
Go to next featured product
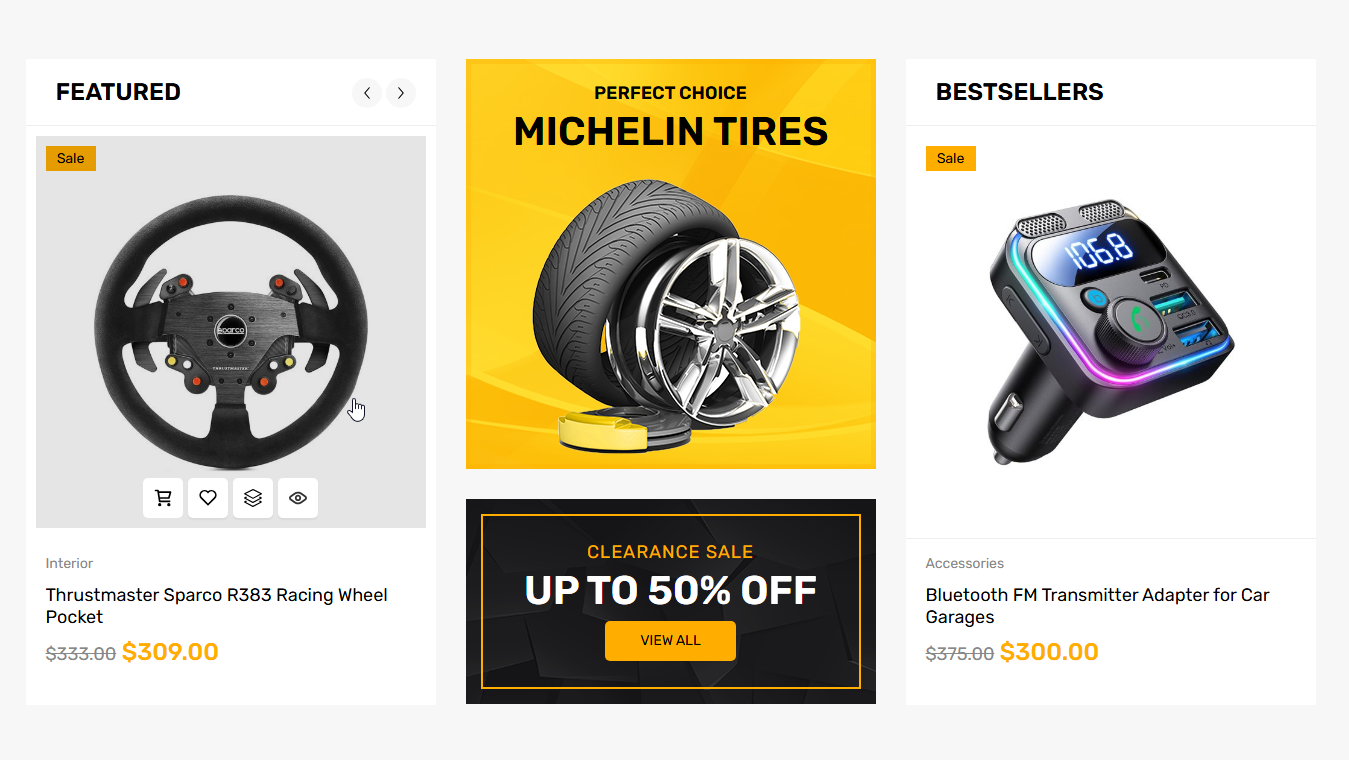coord(401,93)
